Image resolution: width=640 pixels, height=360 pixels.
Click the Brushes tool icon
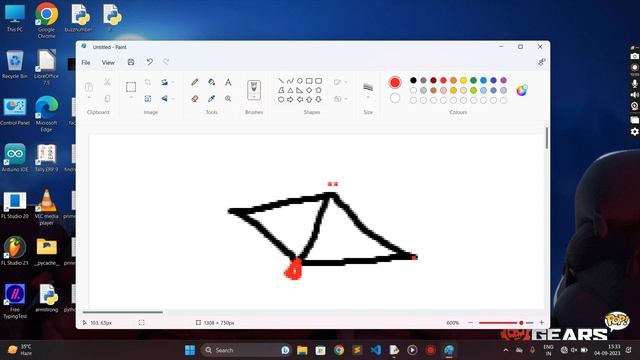click(254, 87)
